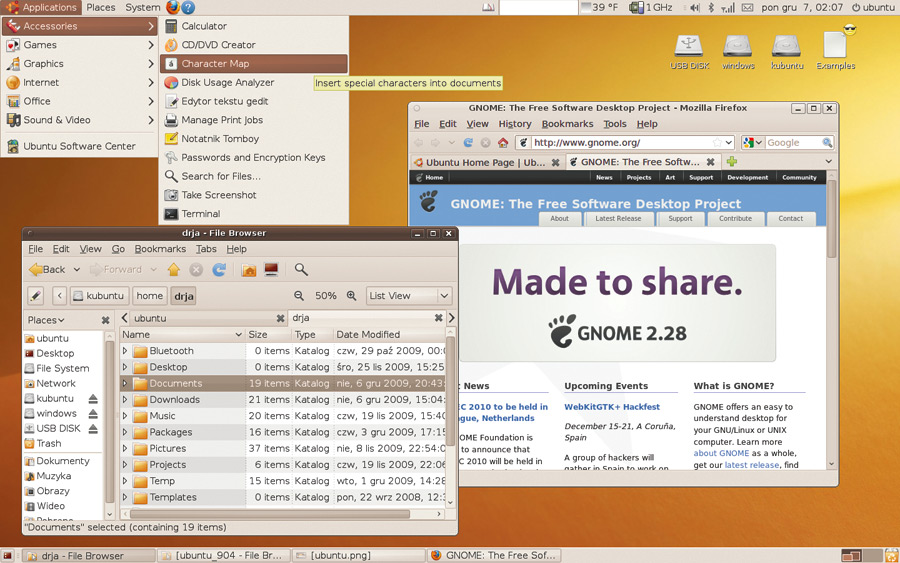Open search with the magnifier icon in File Browser
Screen dimensions: 900x563
pyautogui.click(x=301, y=269)
